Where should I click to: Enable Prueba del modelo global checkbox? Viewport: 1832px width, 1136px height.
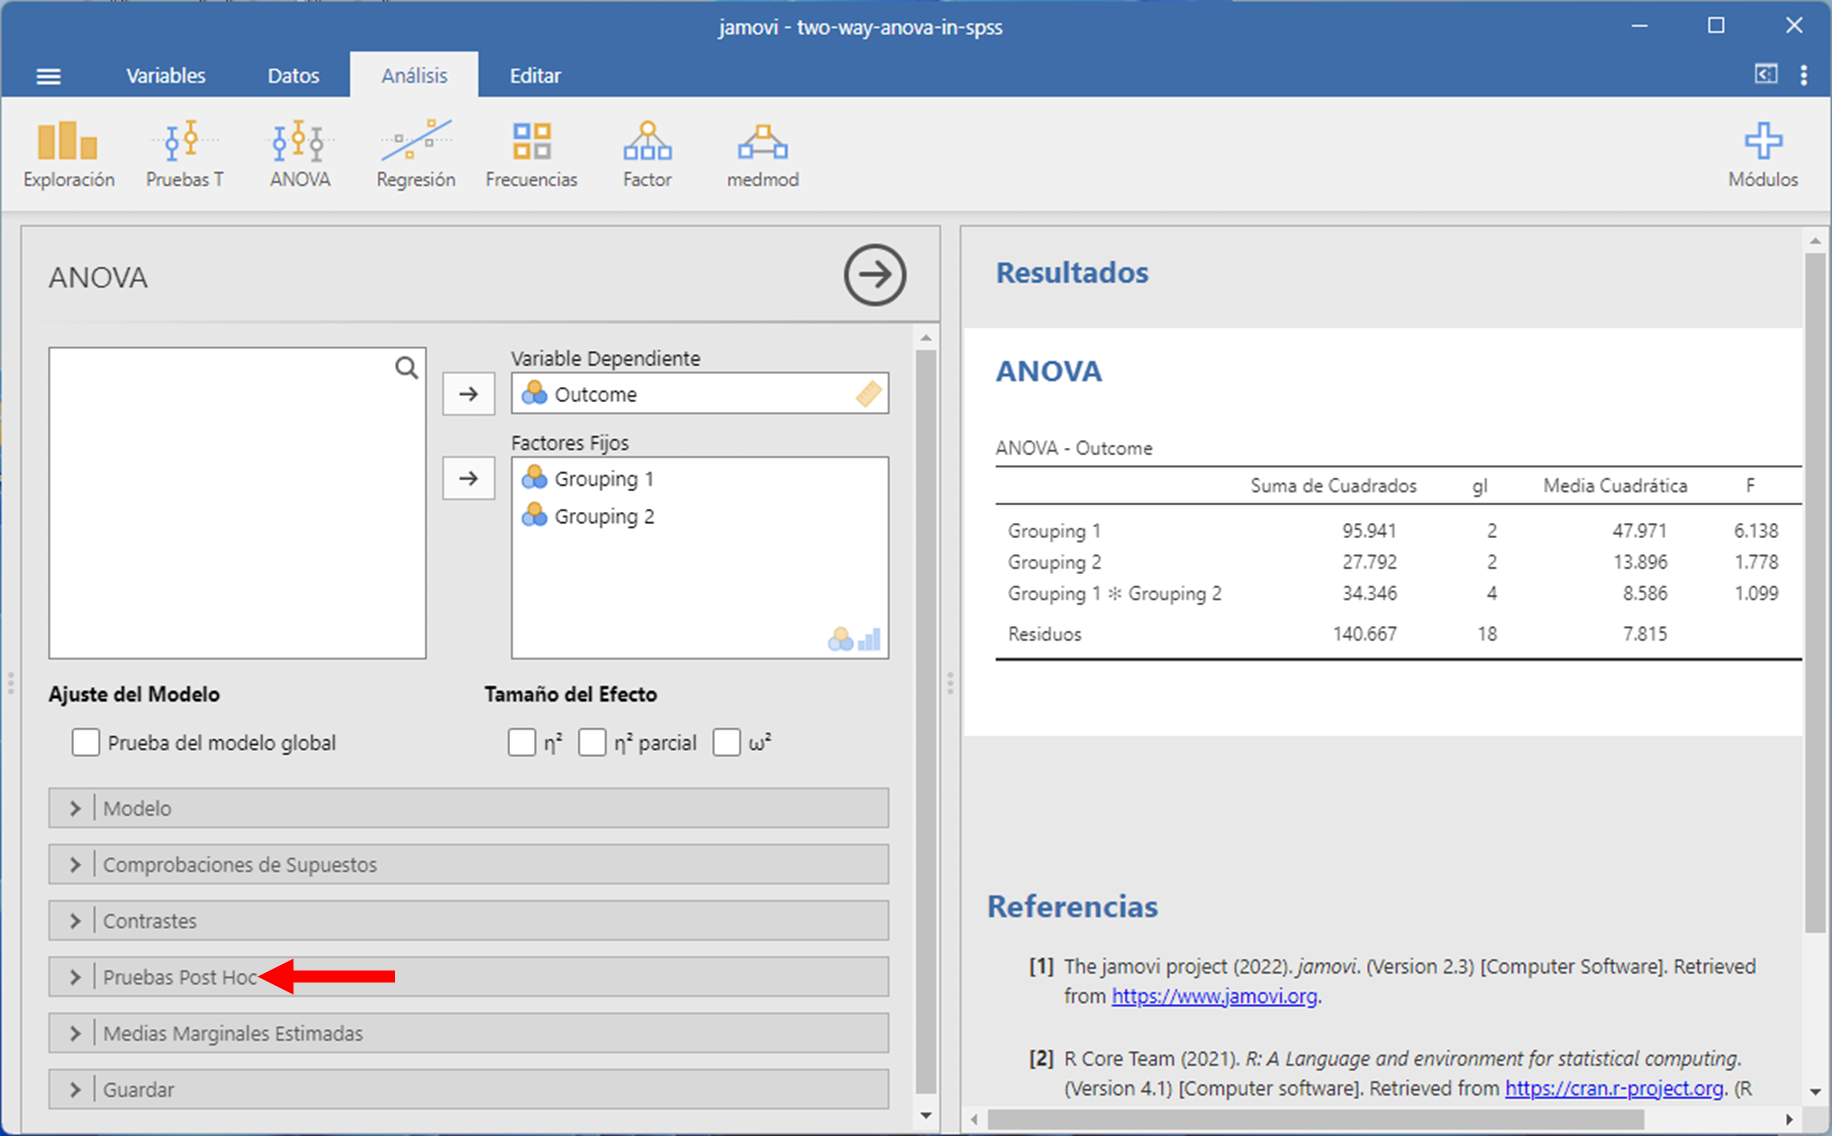click(x=86, y=743)
